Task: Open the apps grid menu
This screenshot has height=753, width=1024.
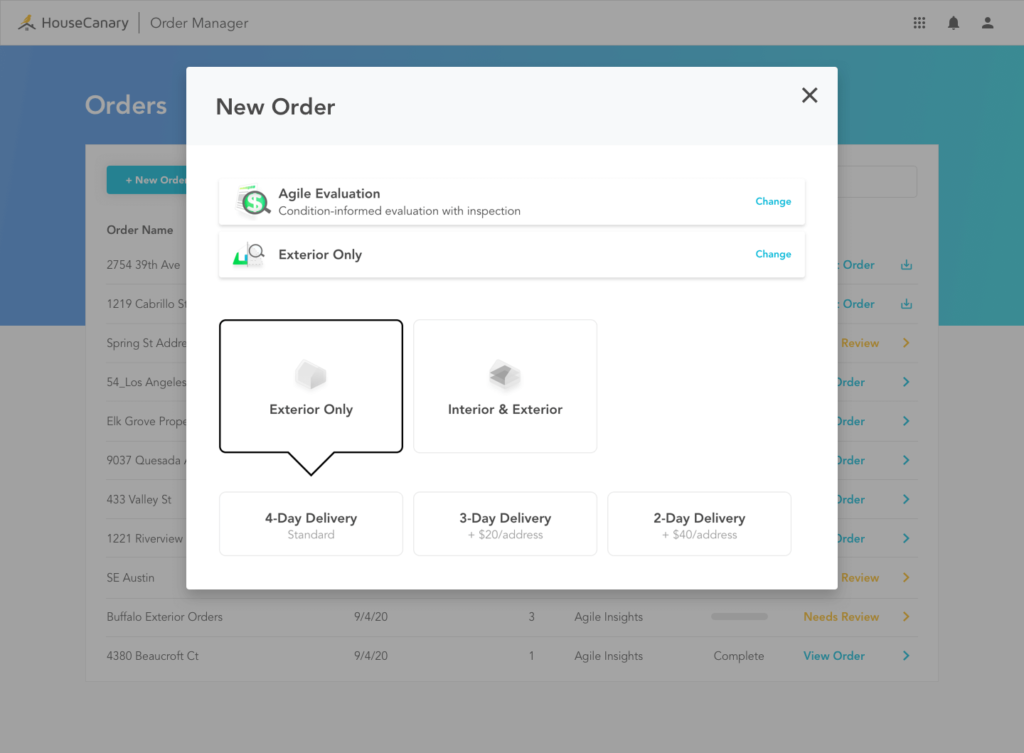Action: coord(919,23)
